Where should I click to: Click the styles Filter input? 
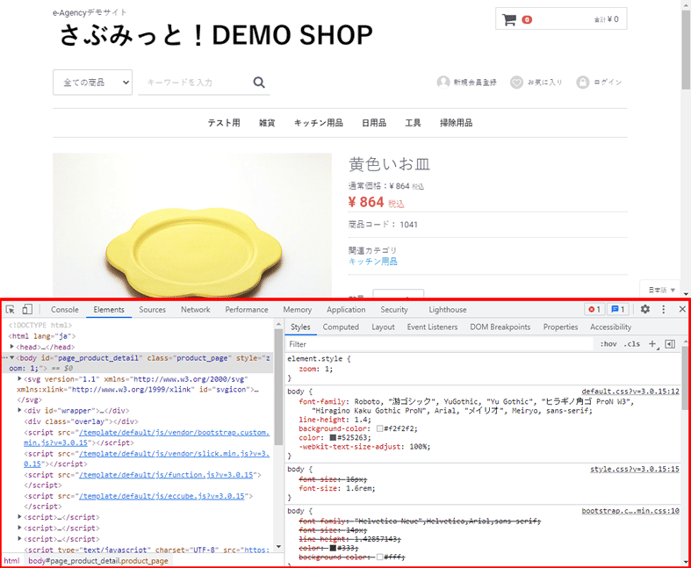click(441, 344)
